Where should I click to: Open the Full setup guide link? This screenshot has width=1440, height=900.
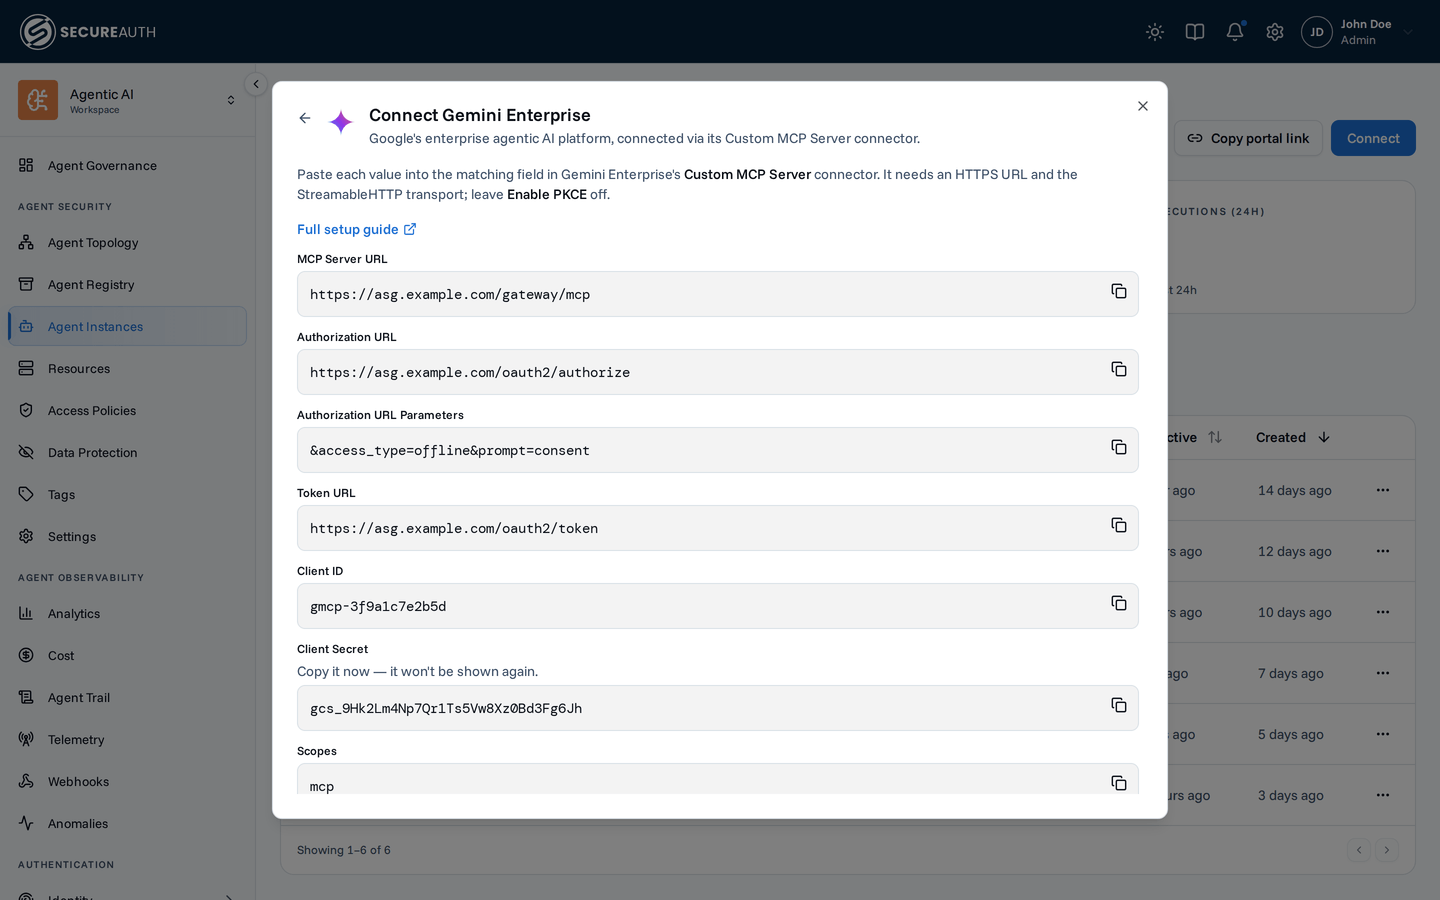tap(357, 229)
